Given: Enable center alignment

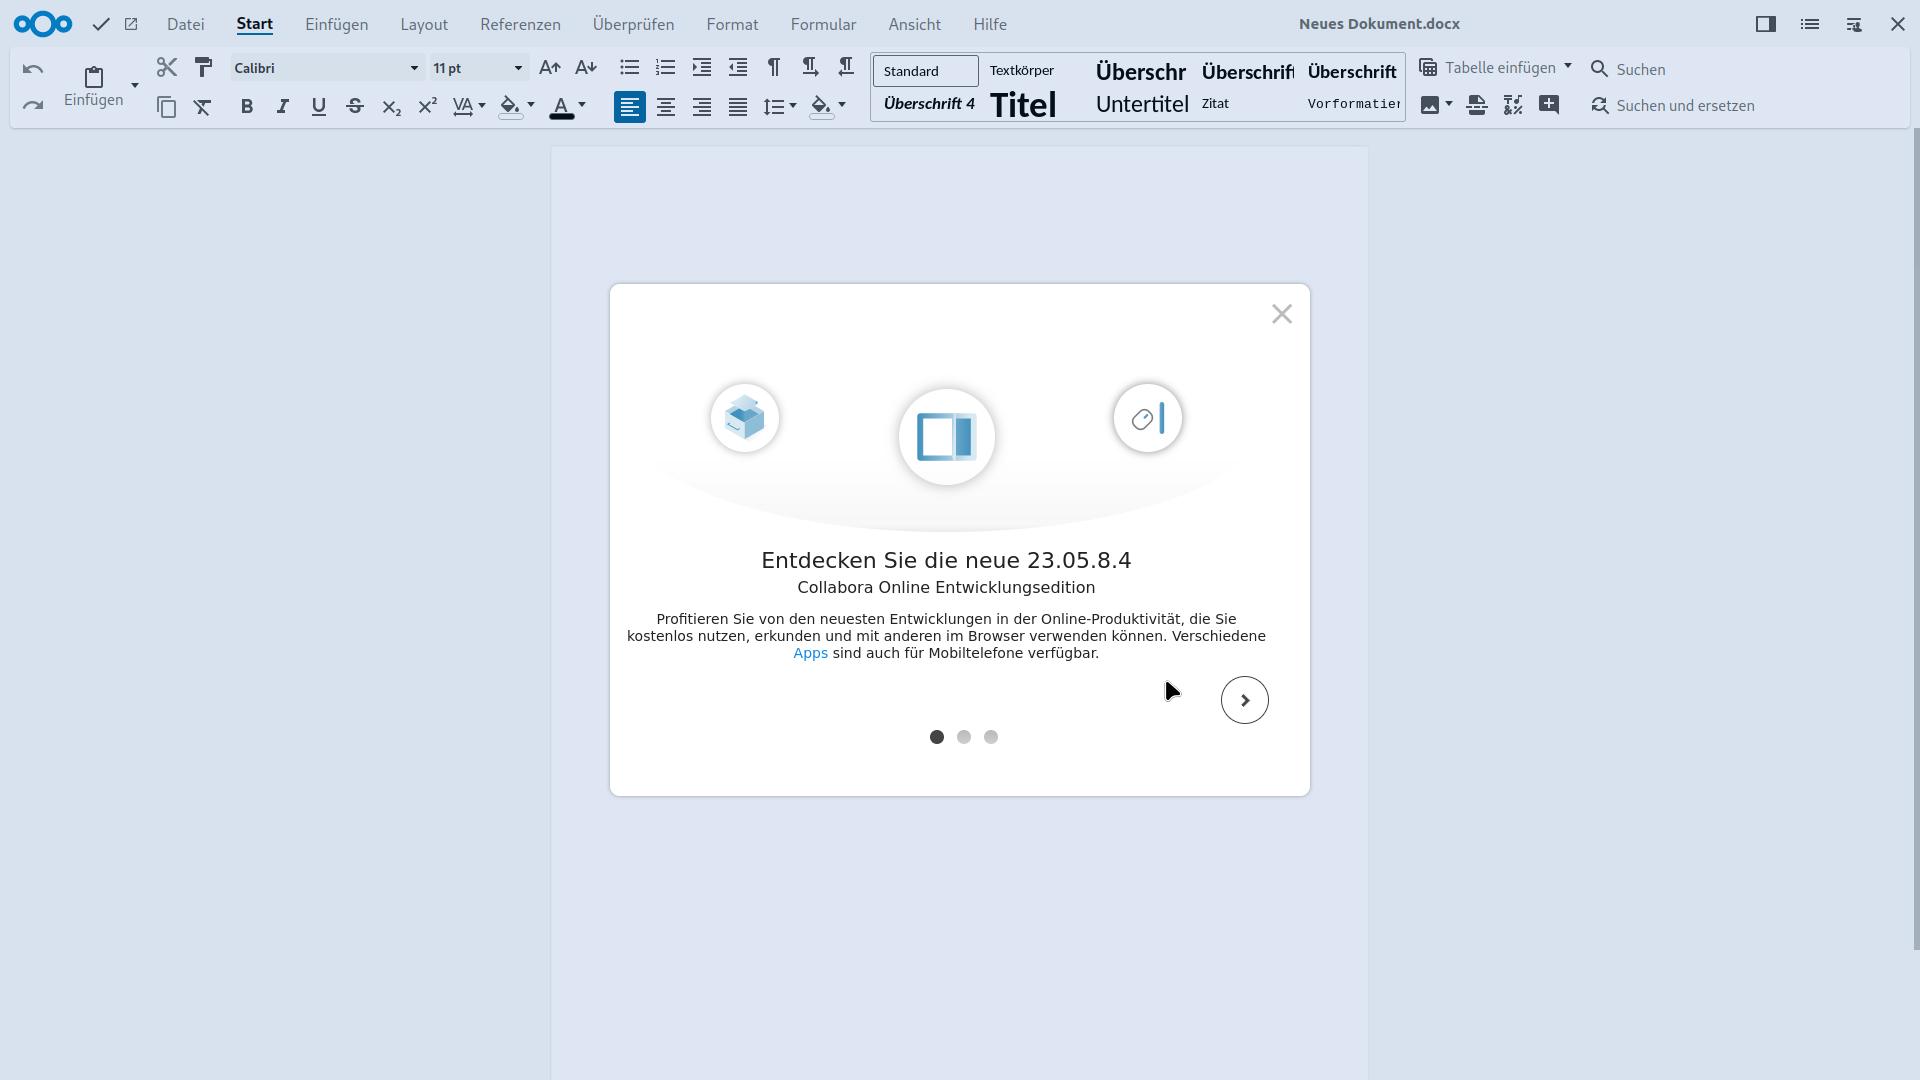Looking at the screenshot, I should tap(666, 107).
